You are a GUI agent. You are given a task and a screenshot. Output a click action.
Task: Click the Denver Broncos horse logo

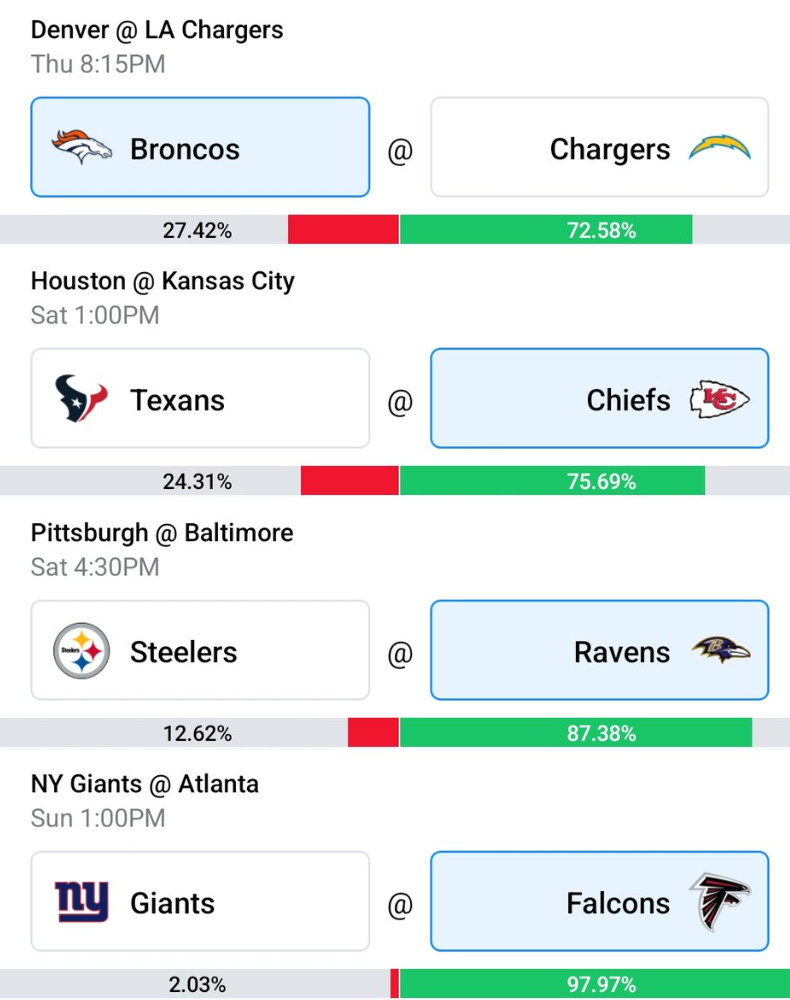(82, 147)
